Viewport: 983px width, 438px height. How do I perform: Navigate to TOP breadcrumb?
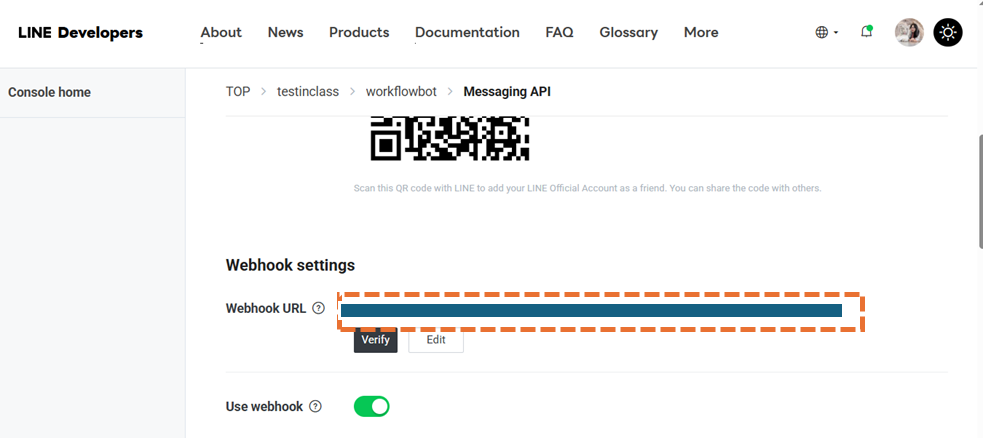[238, 92]
